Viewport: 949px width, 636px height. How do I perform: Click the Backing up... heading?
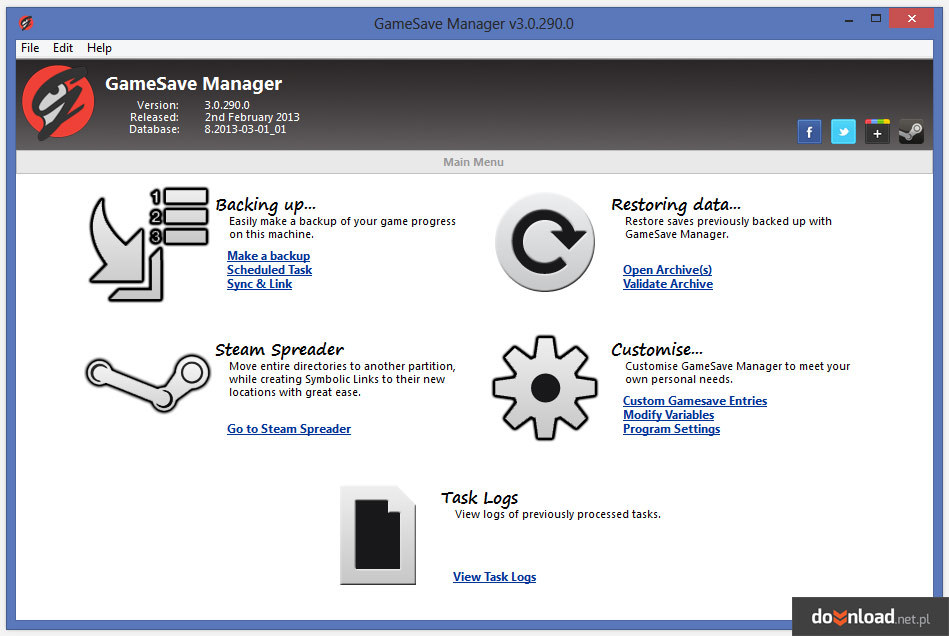click(x=266, y=205)
